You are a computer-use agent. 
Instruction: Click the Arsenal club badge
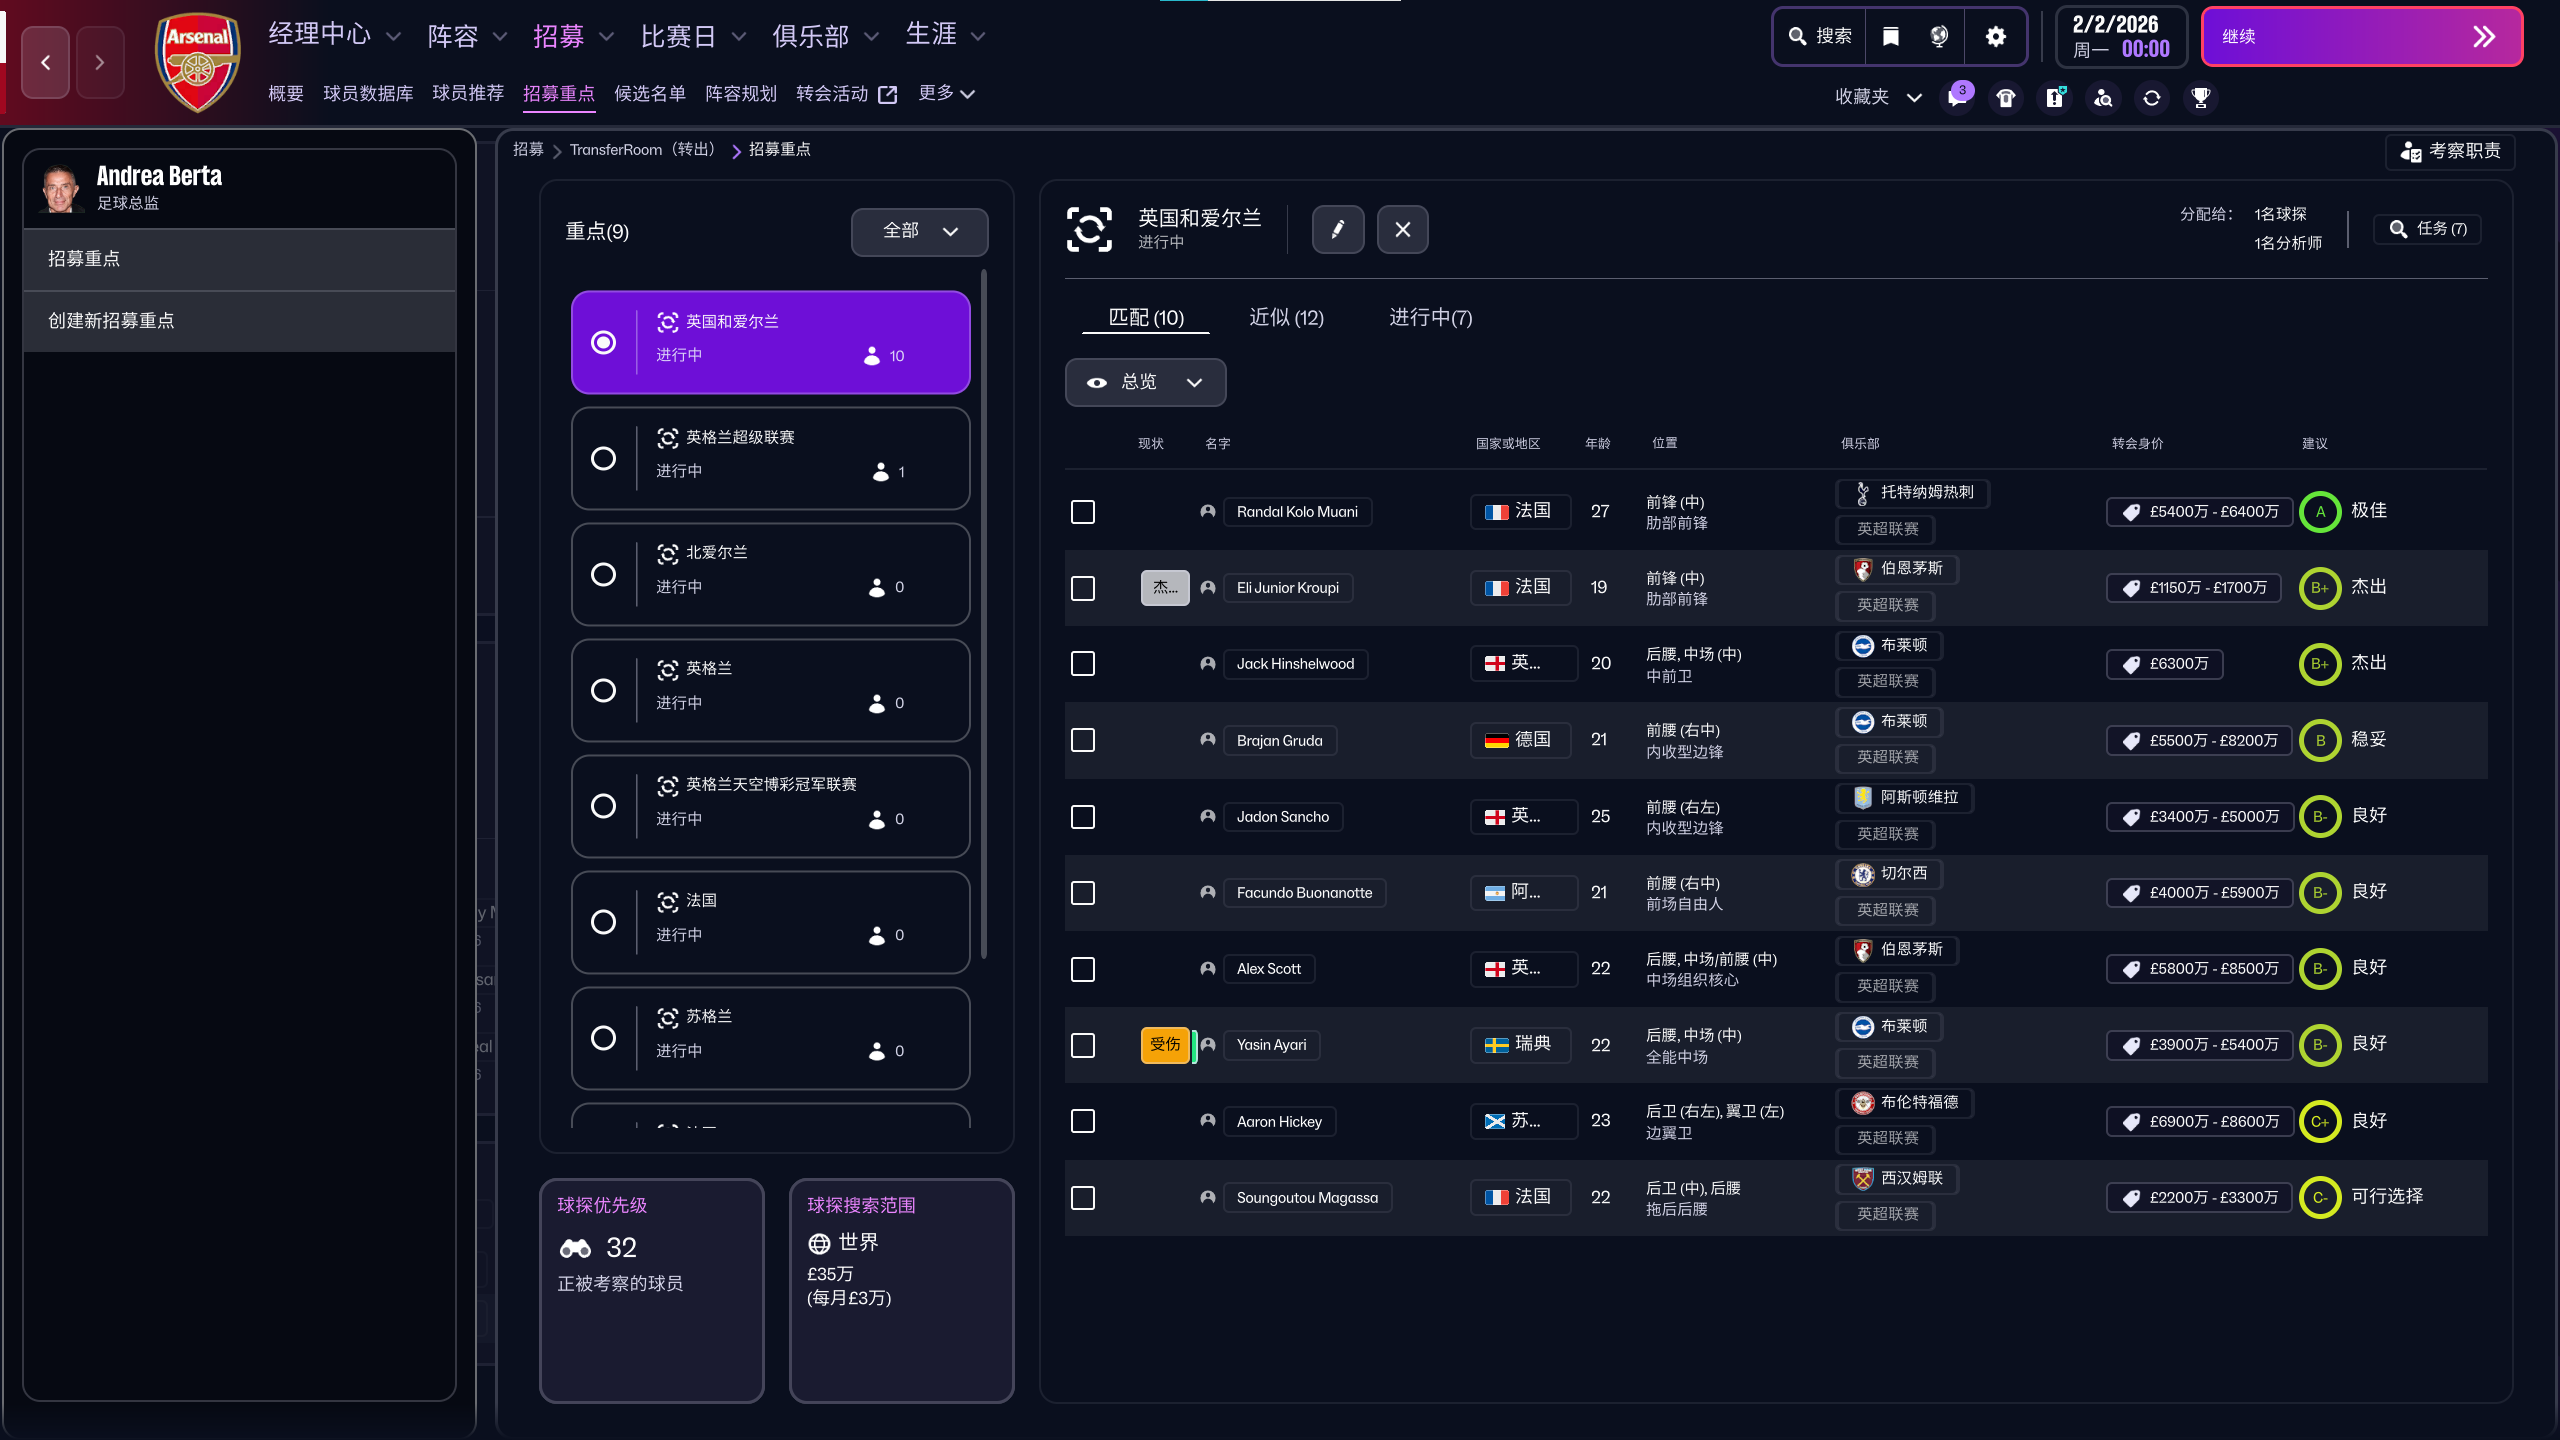tap(197, 62)
